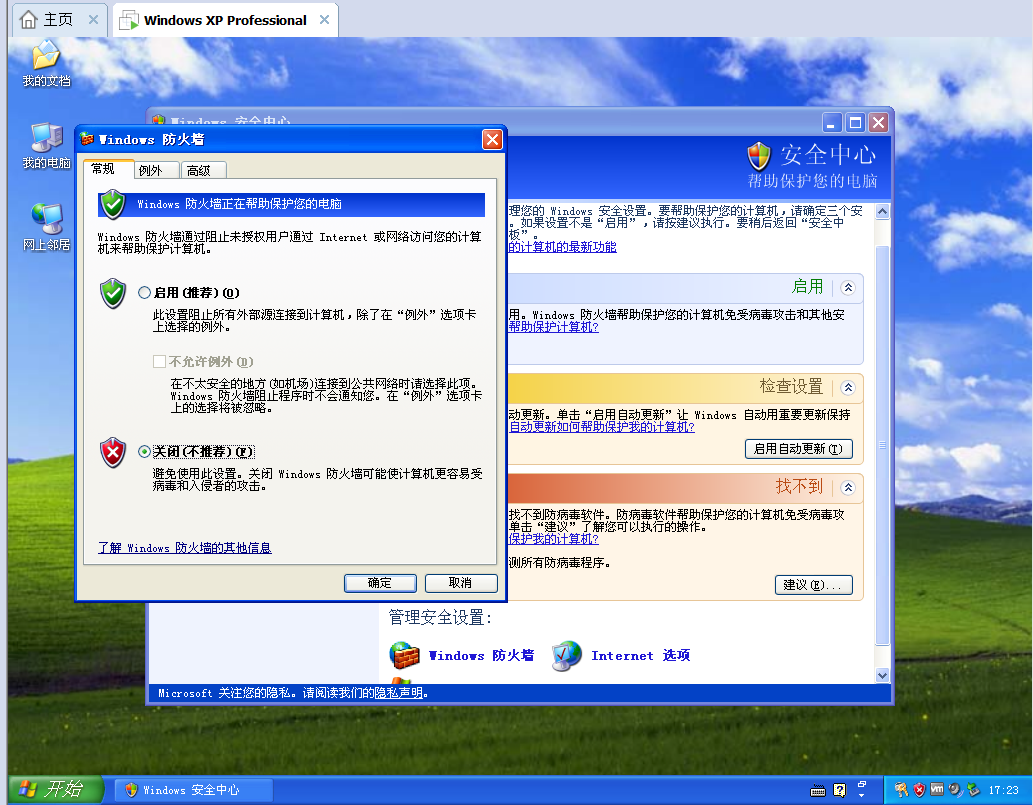Click the language bar restore icon
The height and width of the screenshot is (805, 1033).
tap(862, 785)
